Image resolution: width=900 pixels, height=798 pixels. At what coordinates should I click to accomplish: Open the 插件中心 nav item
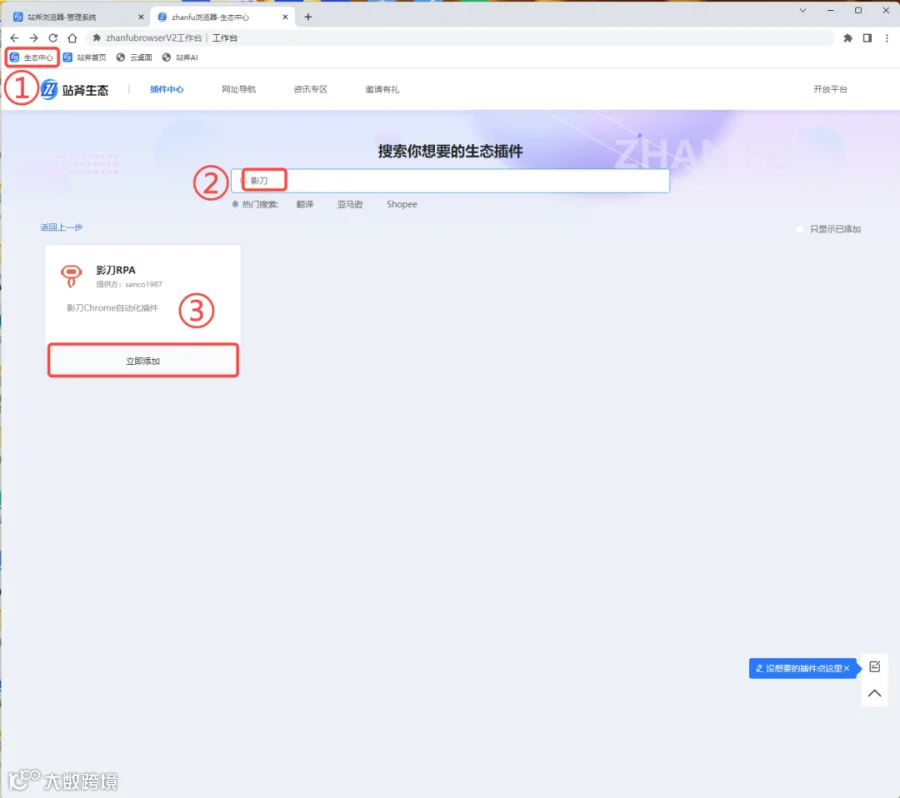[x=166, y=89]
